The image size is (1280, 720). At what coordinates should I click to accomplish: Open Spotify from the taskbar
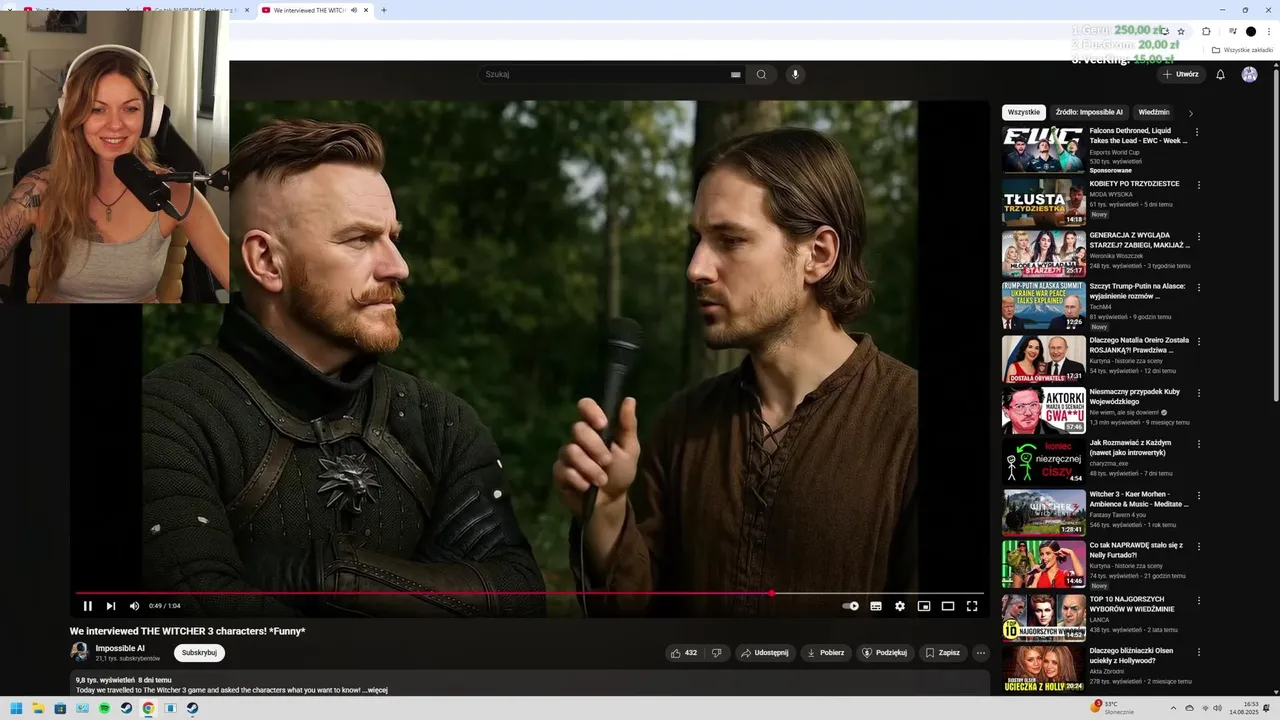(x=104, y=709)
